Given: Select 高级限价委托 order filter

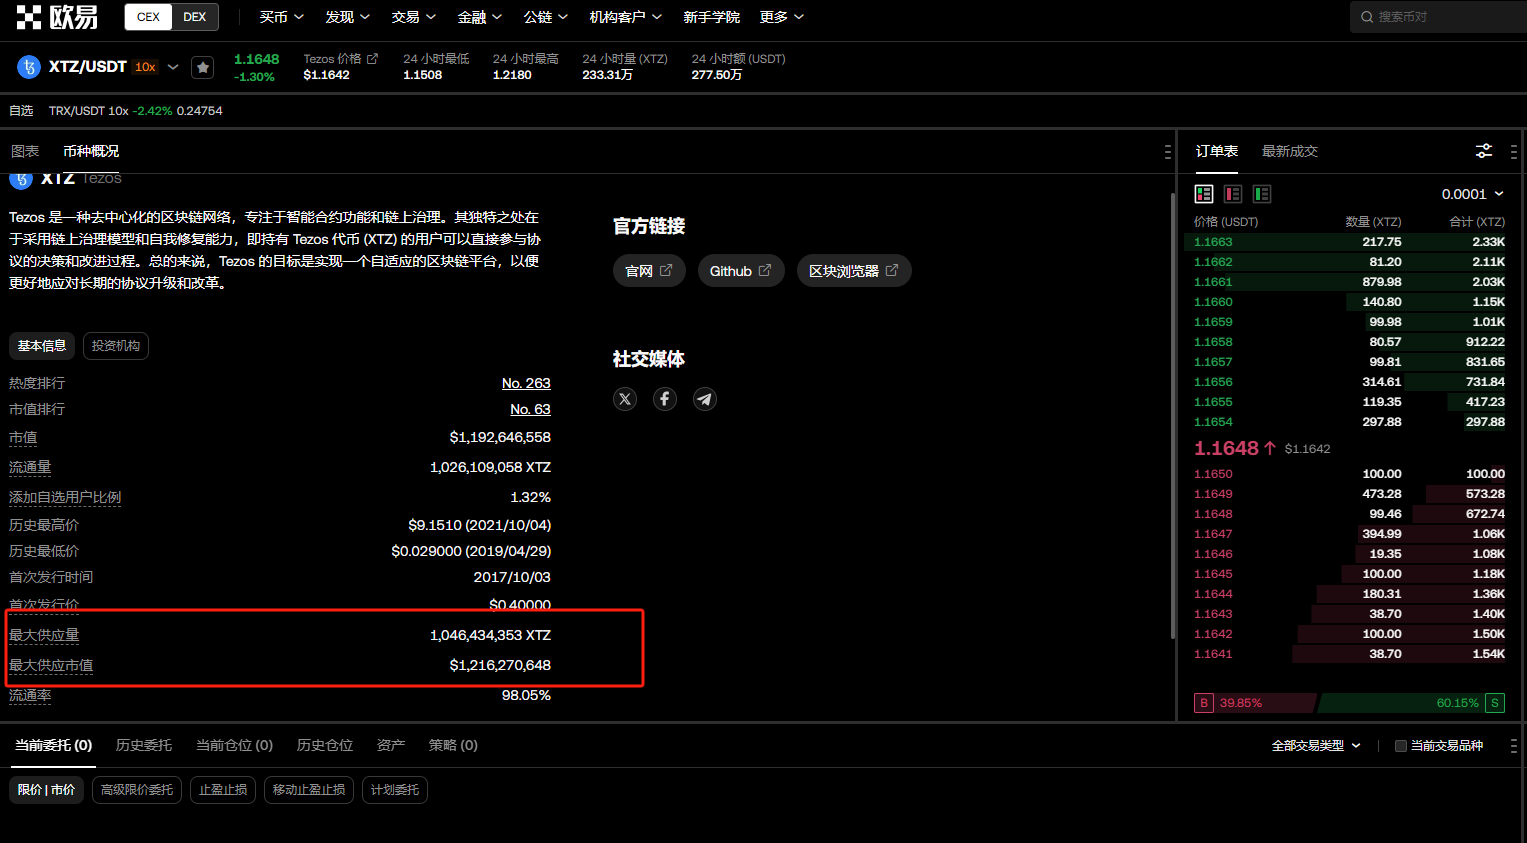Looking at the screenshot, I should pyautogui.click(x=137, y=790).
